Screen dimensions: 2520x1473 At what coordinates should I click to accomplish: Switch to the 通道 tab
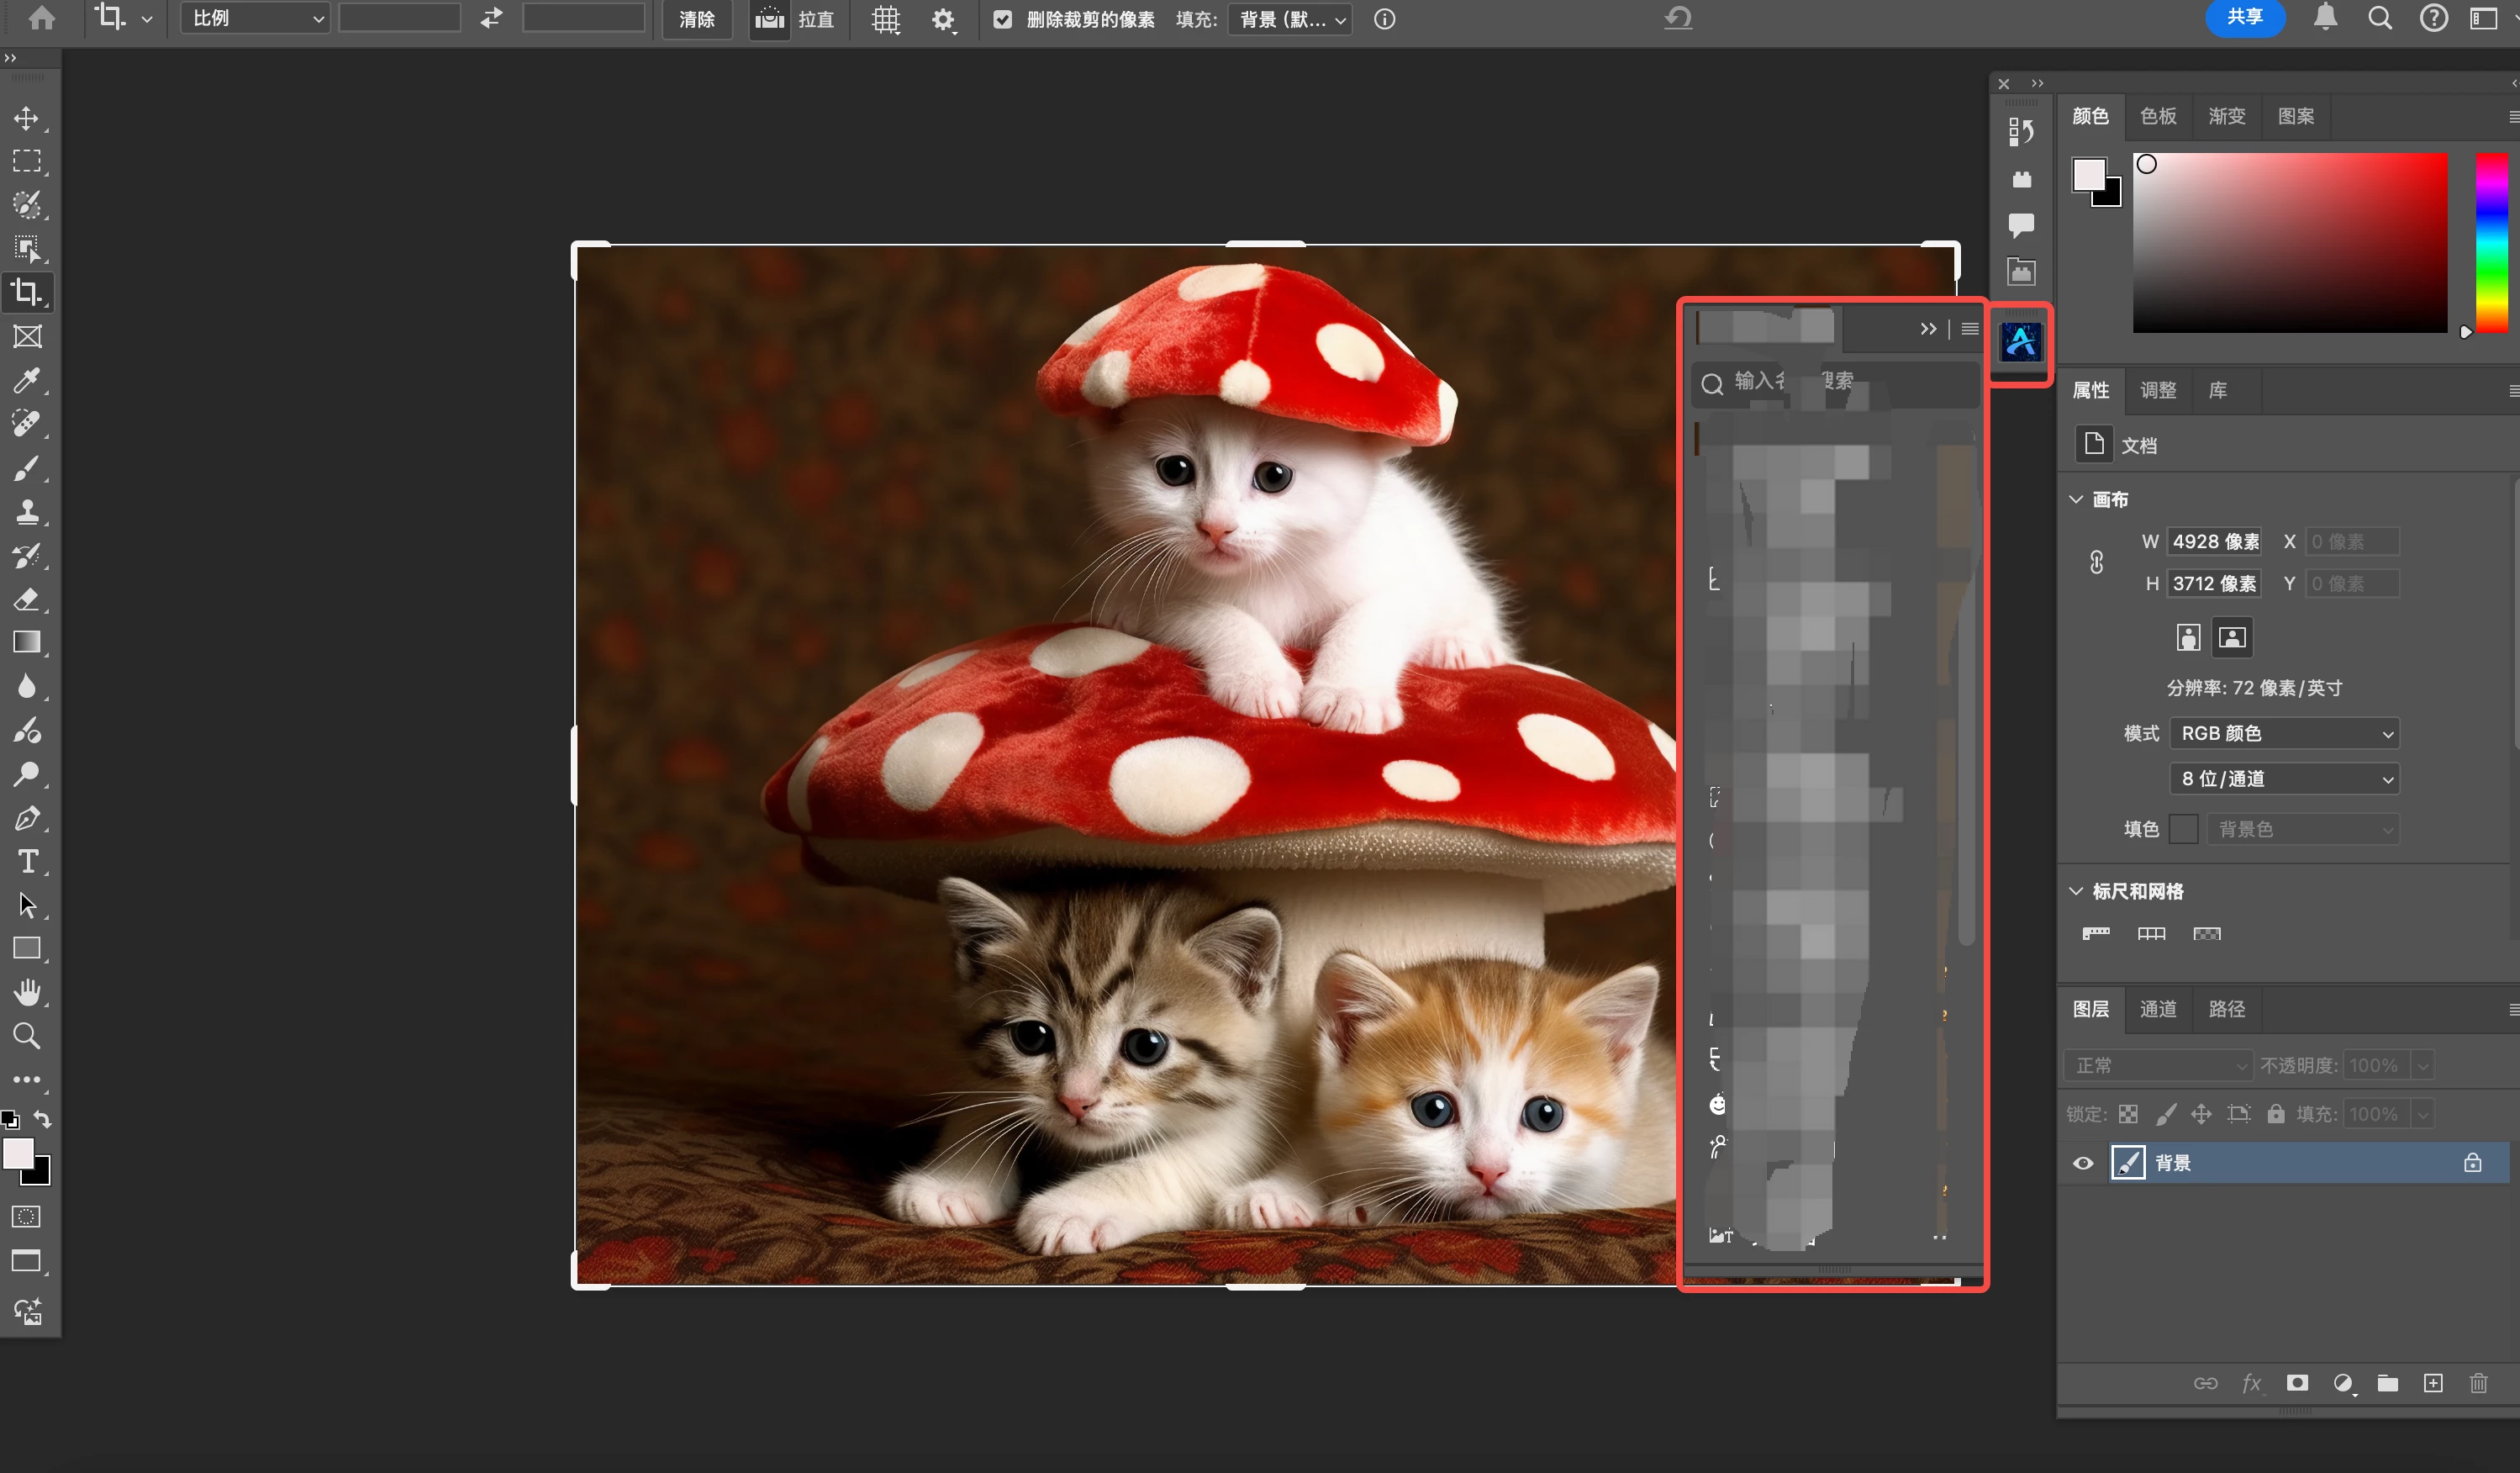click(x=2157, y=1009)
